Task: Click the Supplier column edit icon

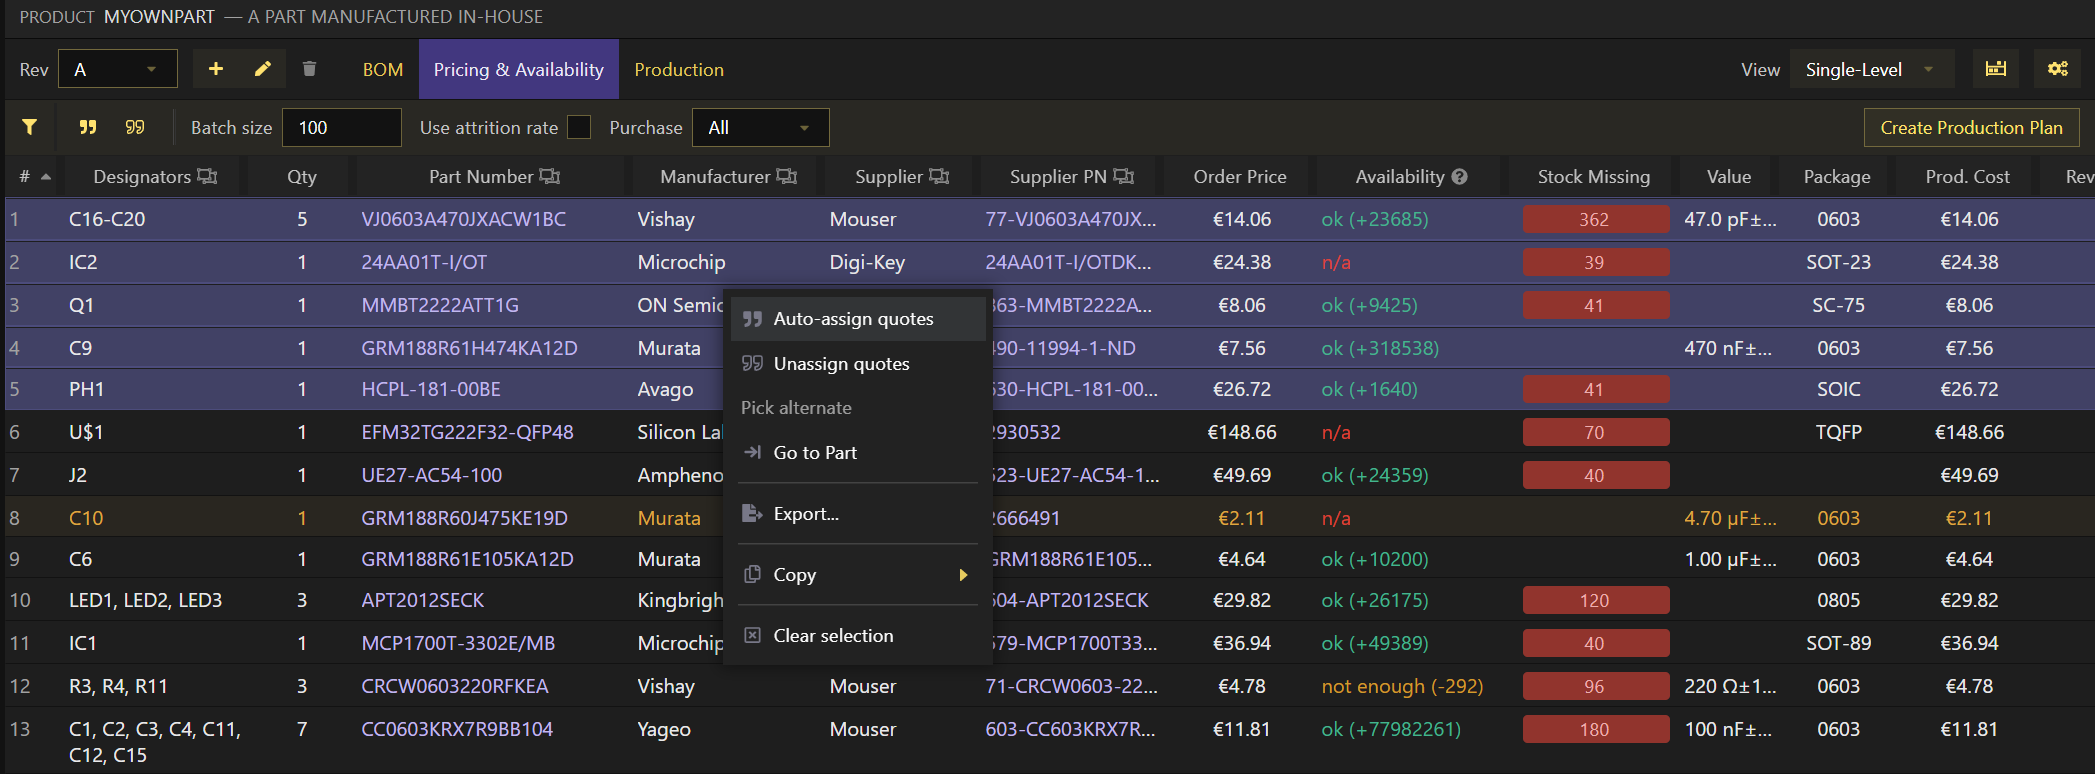Action: (939, 176)
